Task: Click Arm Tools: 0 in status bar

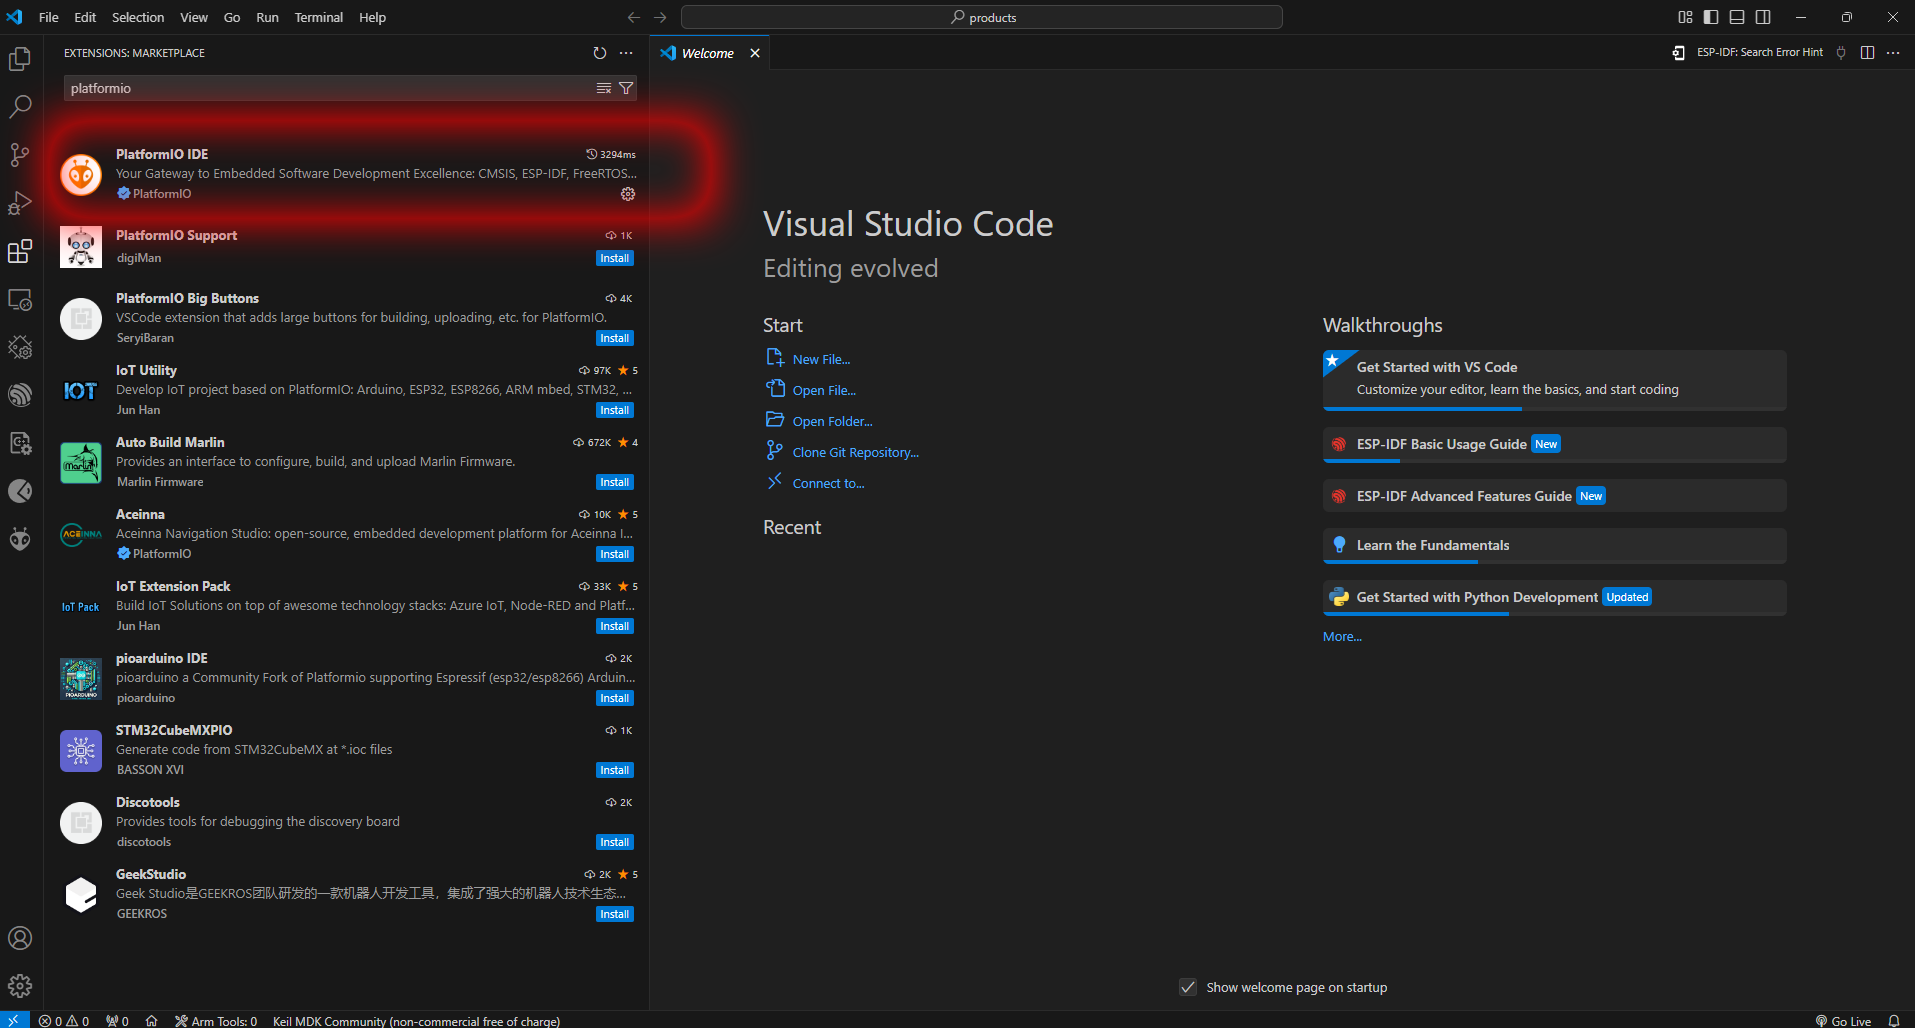Action: tap(216, 1021)
